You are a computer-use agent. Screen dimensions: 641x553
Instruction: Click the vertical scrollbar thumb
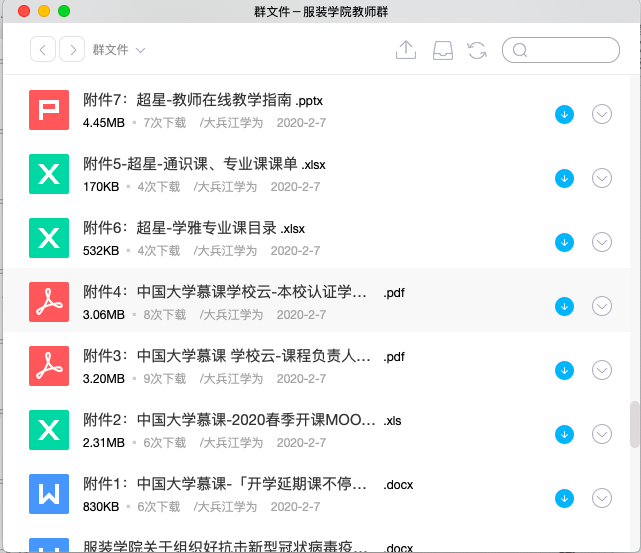coord(634,424)
